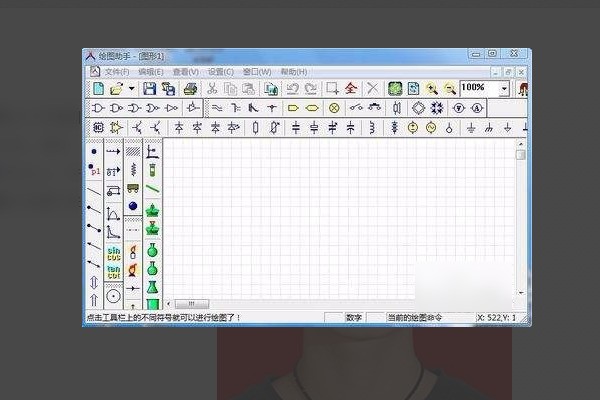Open the zoom percentage dropdown
Screen dimensions: 600x400
click(x=504, y=89)
